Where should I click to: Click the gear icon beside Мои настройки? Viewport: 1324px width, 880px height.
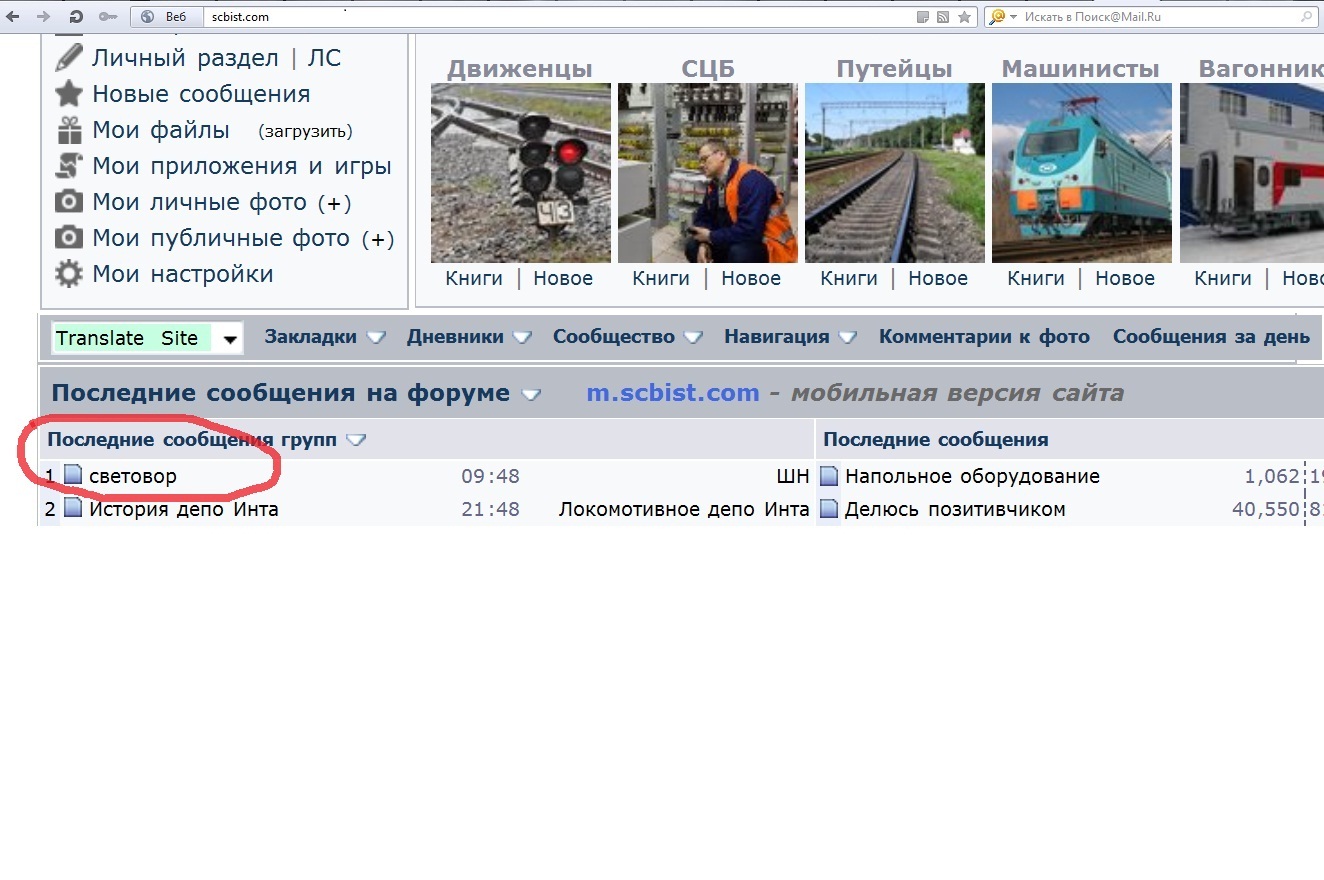point(68,274)
